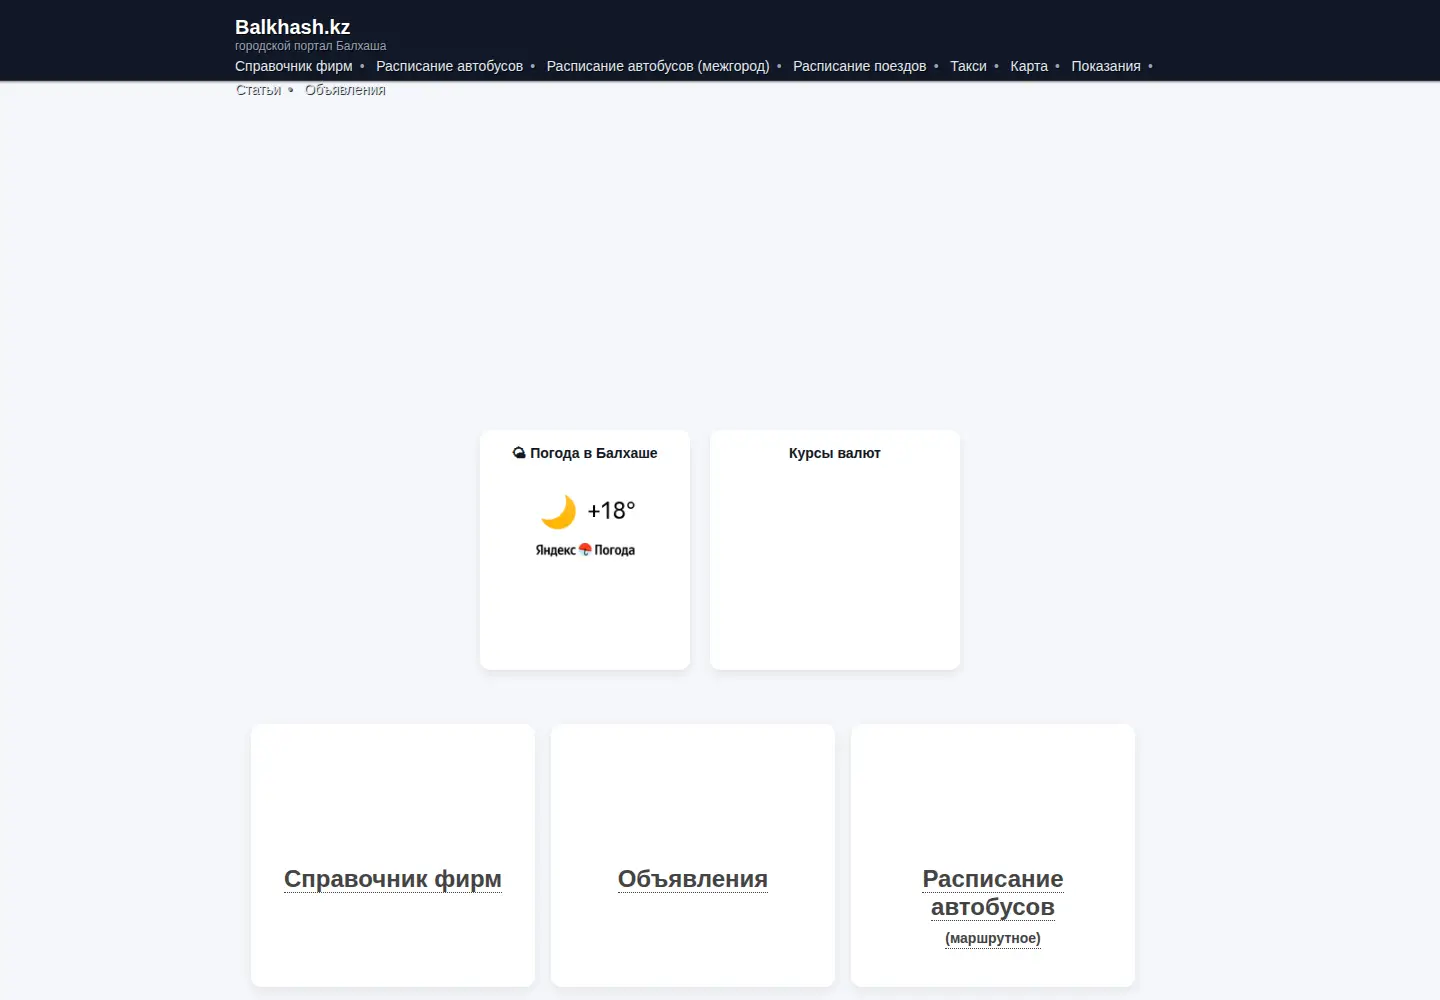The width and height of the screenshot is (1440, 1000).
Task: Click the red umbrella icon in Яндекс Погода
Action: [585, 550]
